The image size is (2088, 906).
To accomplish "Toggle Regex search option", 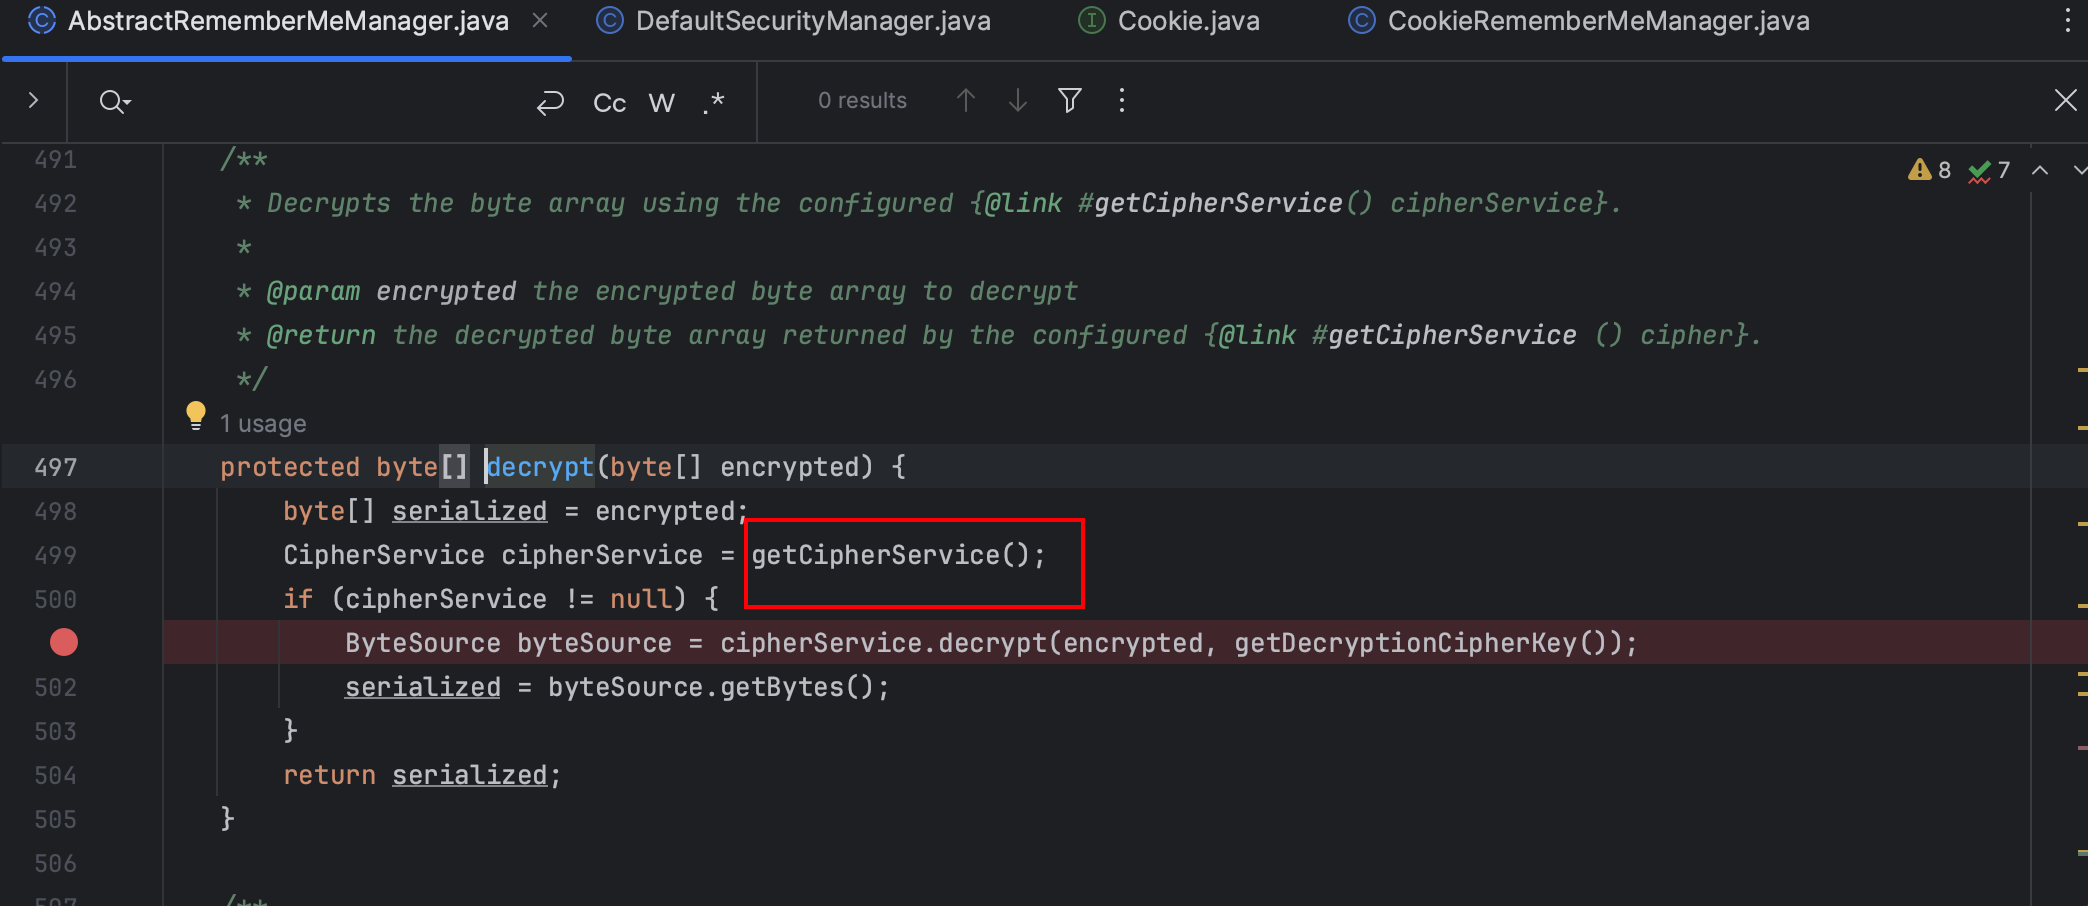I will point(714,102).
